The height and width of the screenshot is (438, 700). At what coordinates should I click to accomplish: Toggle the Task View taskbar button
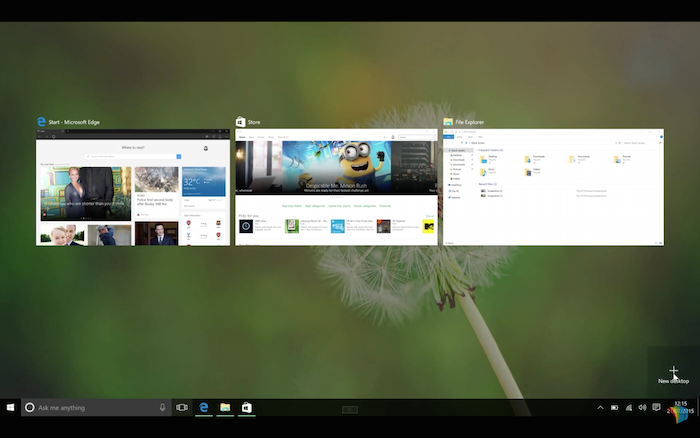182,408
